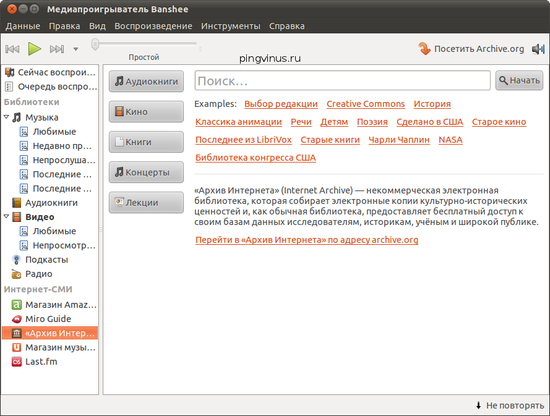The width and height of the screenshot is (550, 416).
Task: Click the Кино category button
Action: [146, 112]
